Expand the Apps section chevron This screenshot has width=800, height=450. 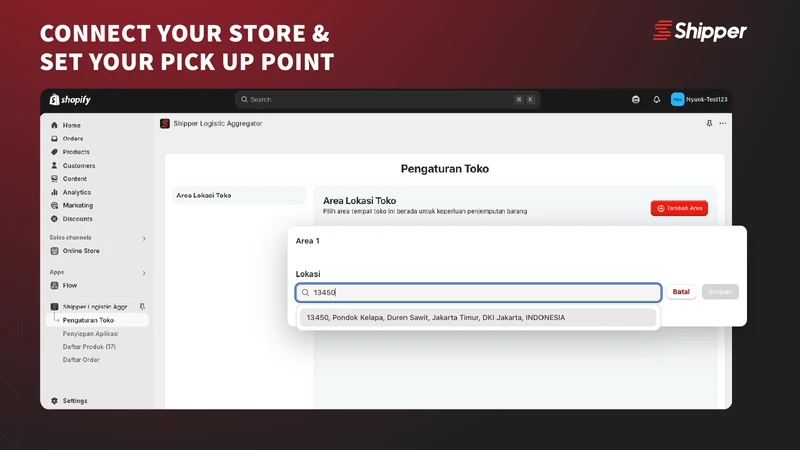(x=144, y=273)
